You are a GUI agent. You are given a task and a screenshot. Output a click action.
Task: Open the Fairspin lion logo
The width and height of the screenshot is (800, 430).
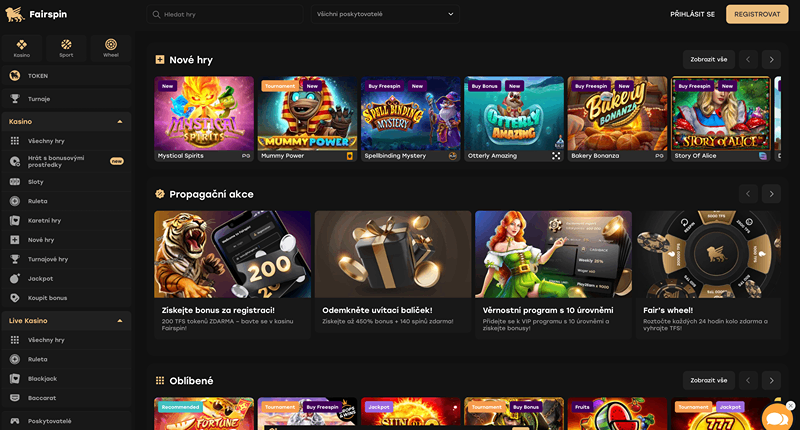[x=15, y=14]
